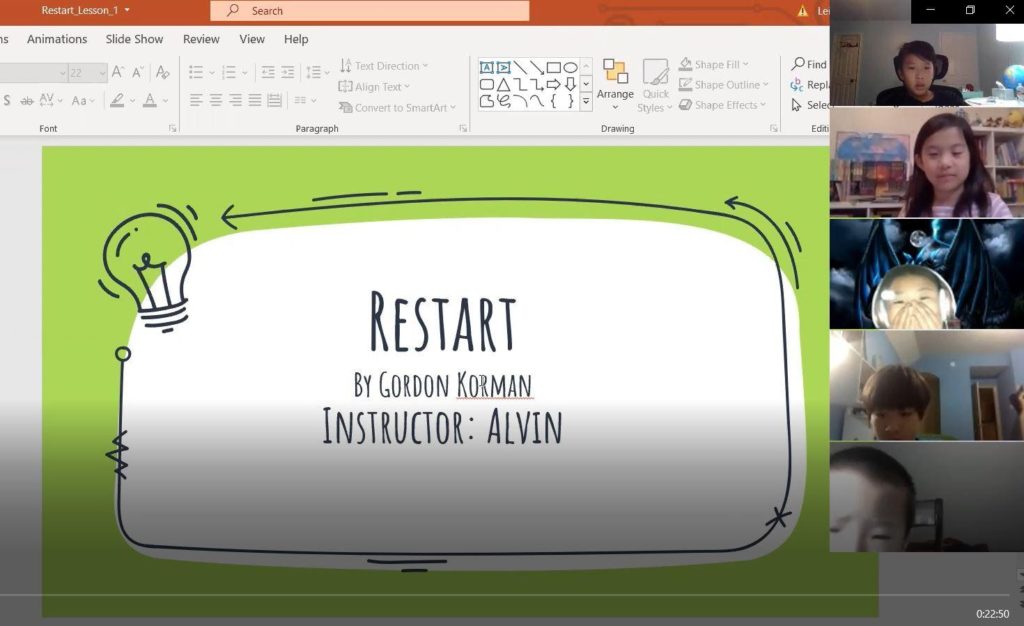Select the Scribble shape tool
Image resolution: width=1024 pixels, height=626 pixels.
(x=504, y=101)
